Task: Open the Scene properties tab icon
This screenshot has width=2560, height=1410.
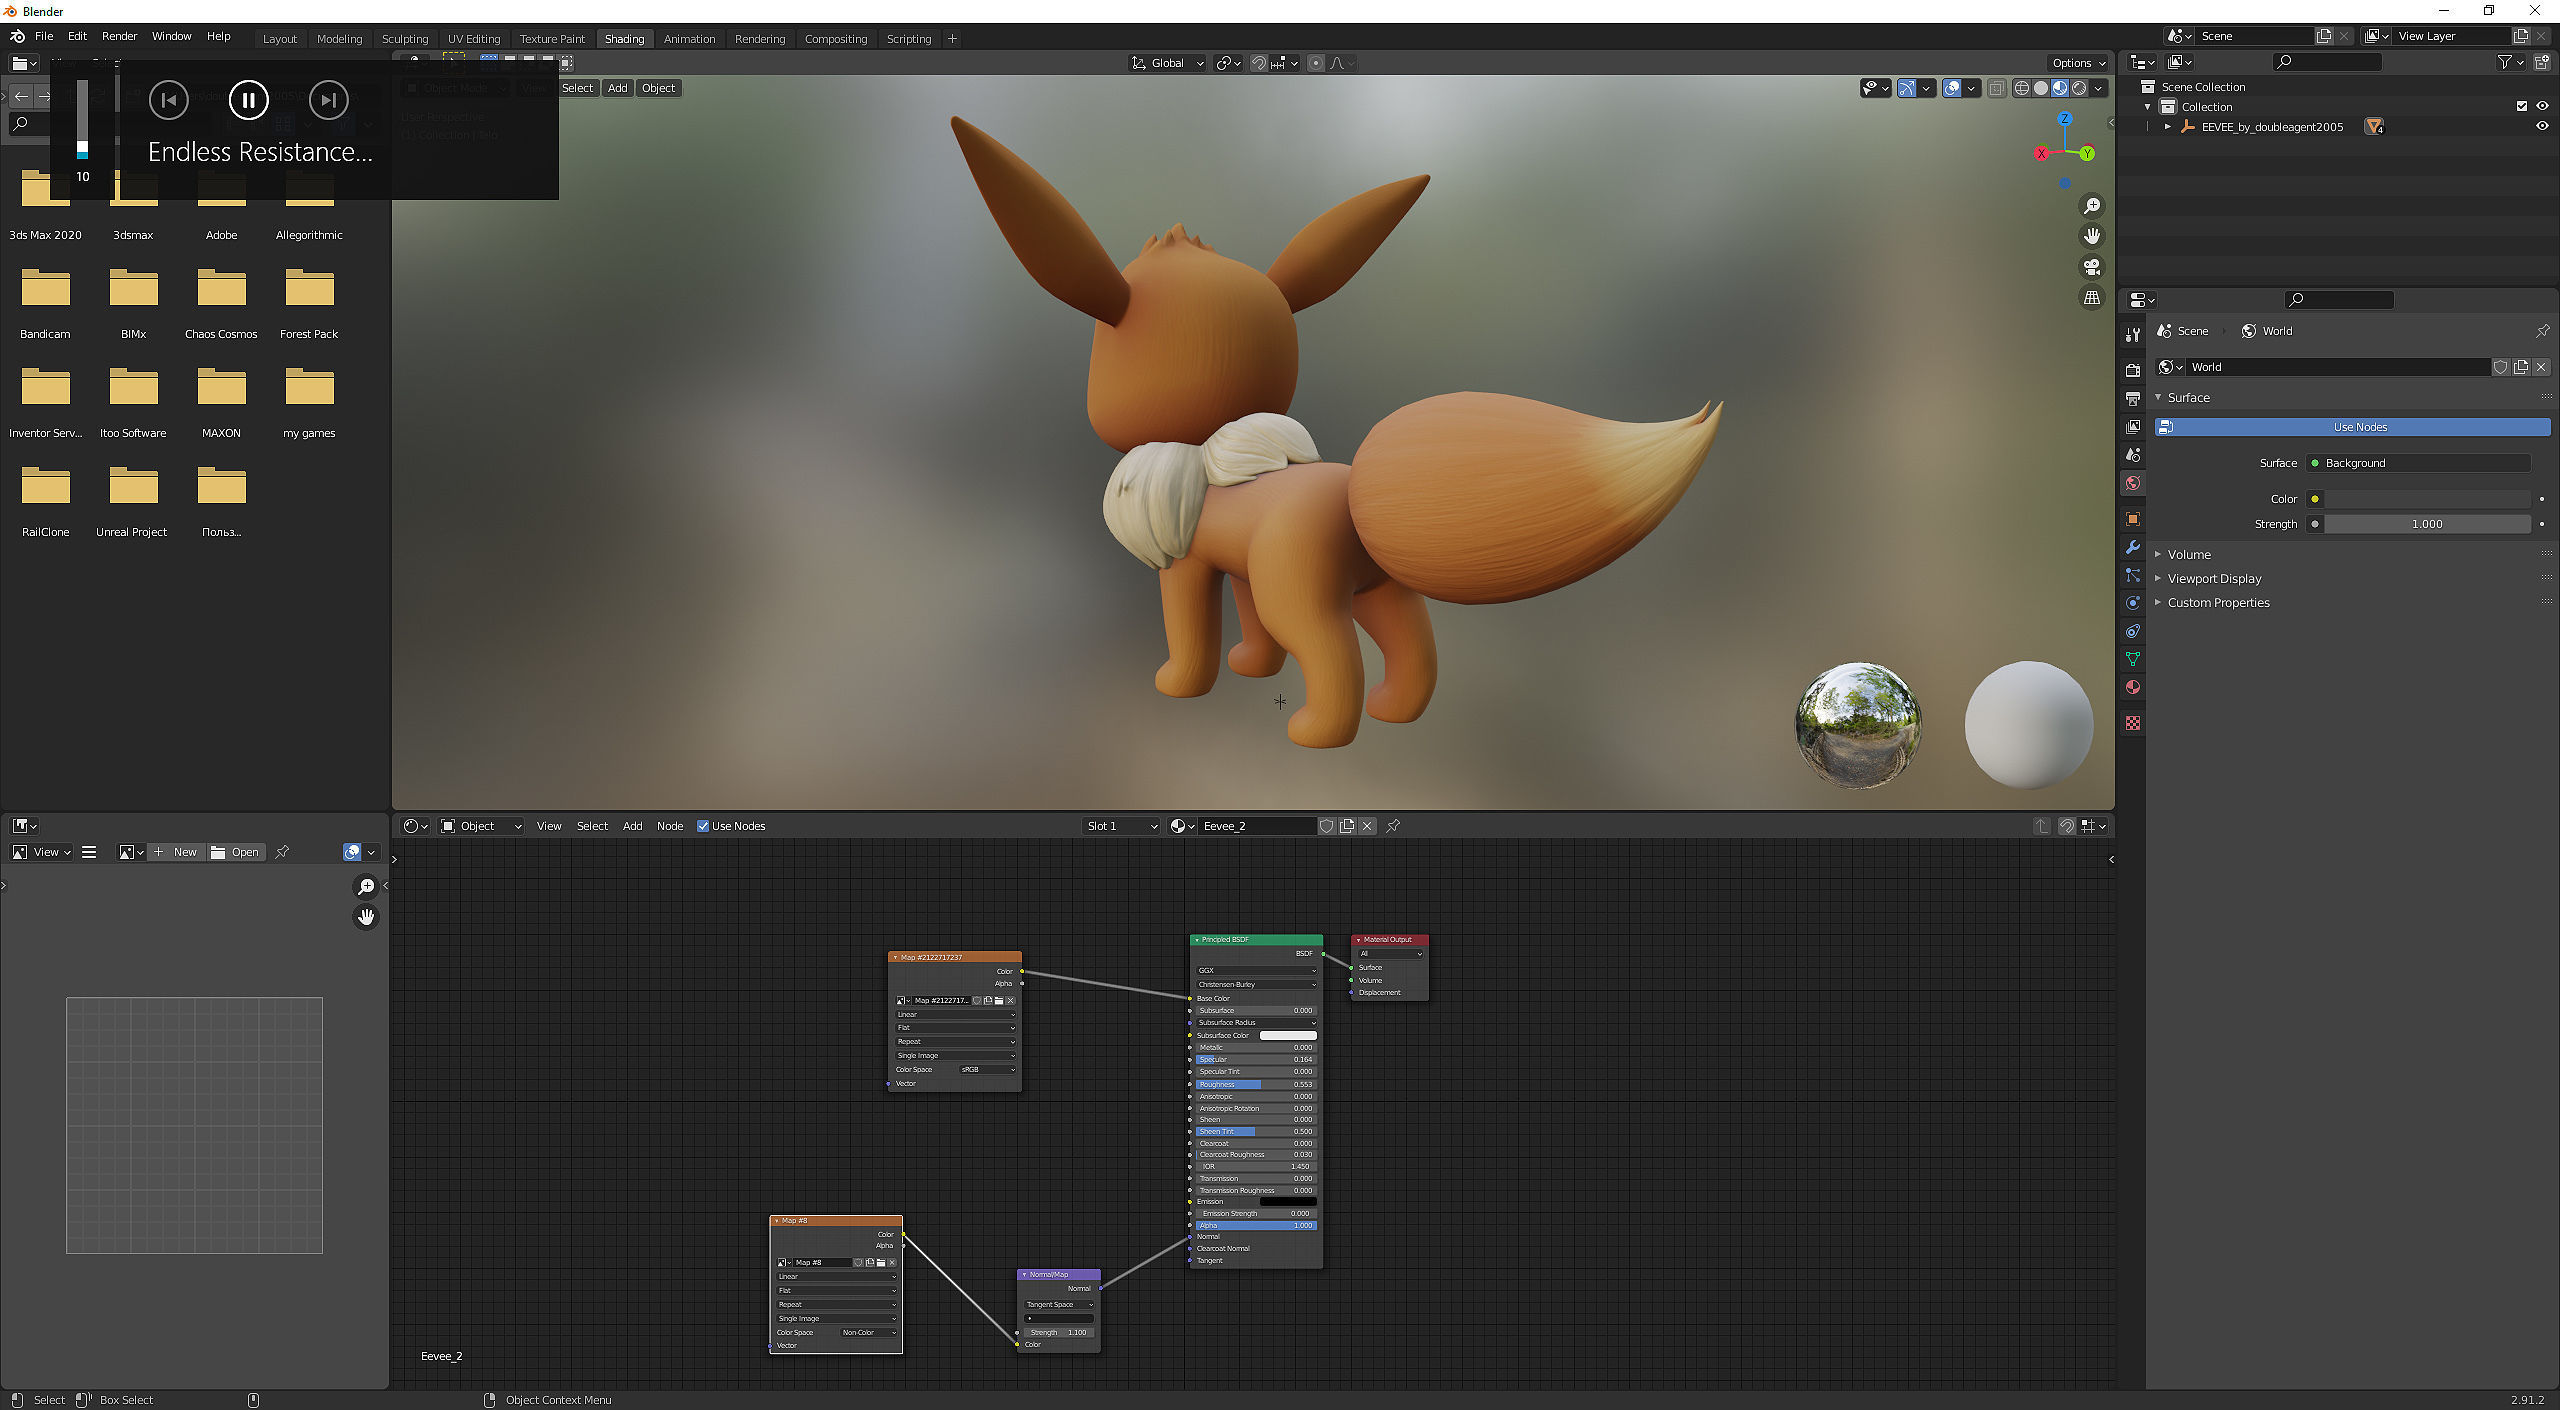Action: click(2133, 454)
